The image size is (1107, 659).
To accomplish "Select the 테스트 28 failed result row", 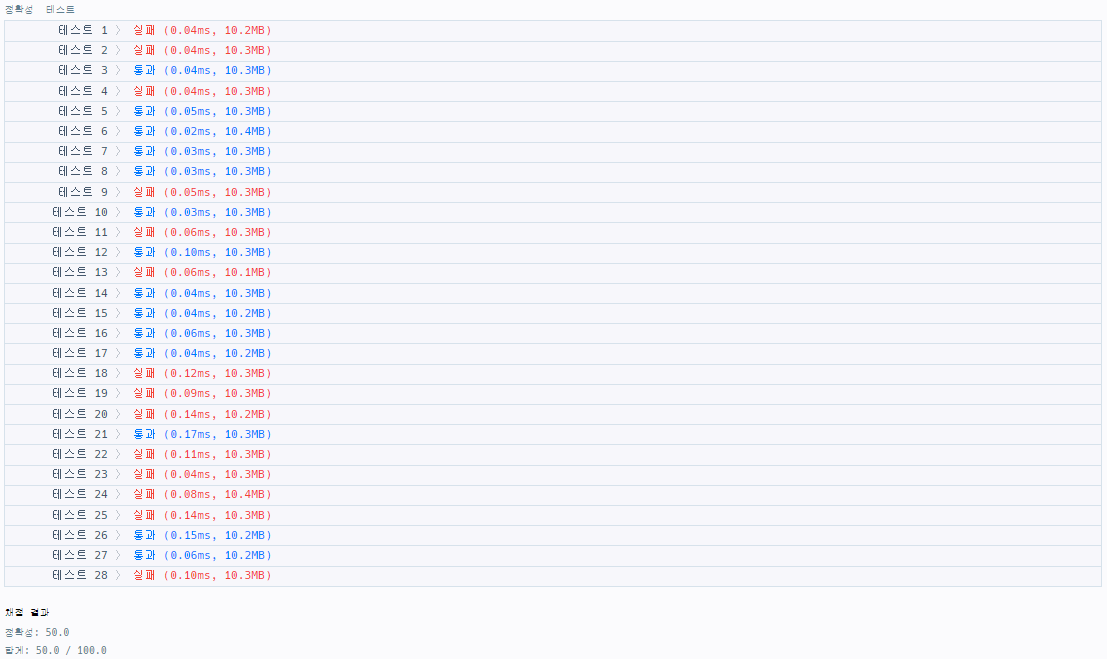I will pyautogui.click(x=553, y=576).
